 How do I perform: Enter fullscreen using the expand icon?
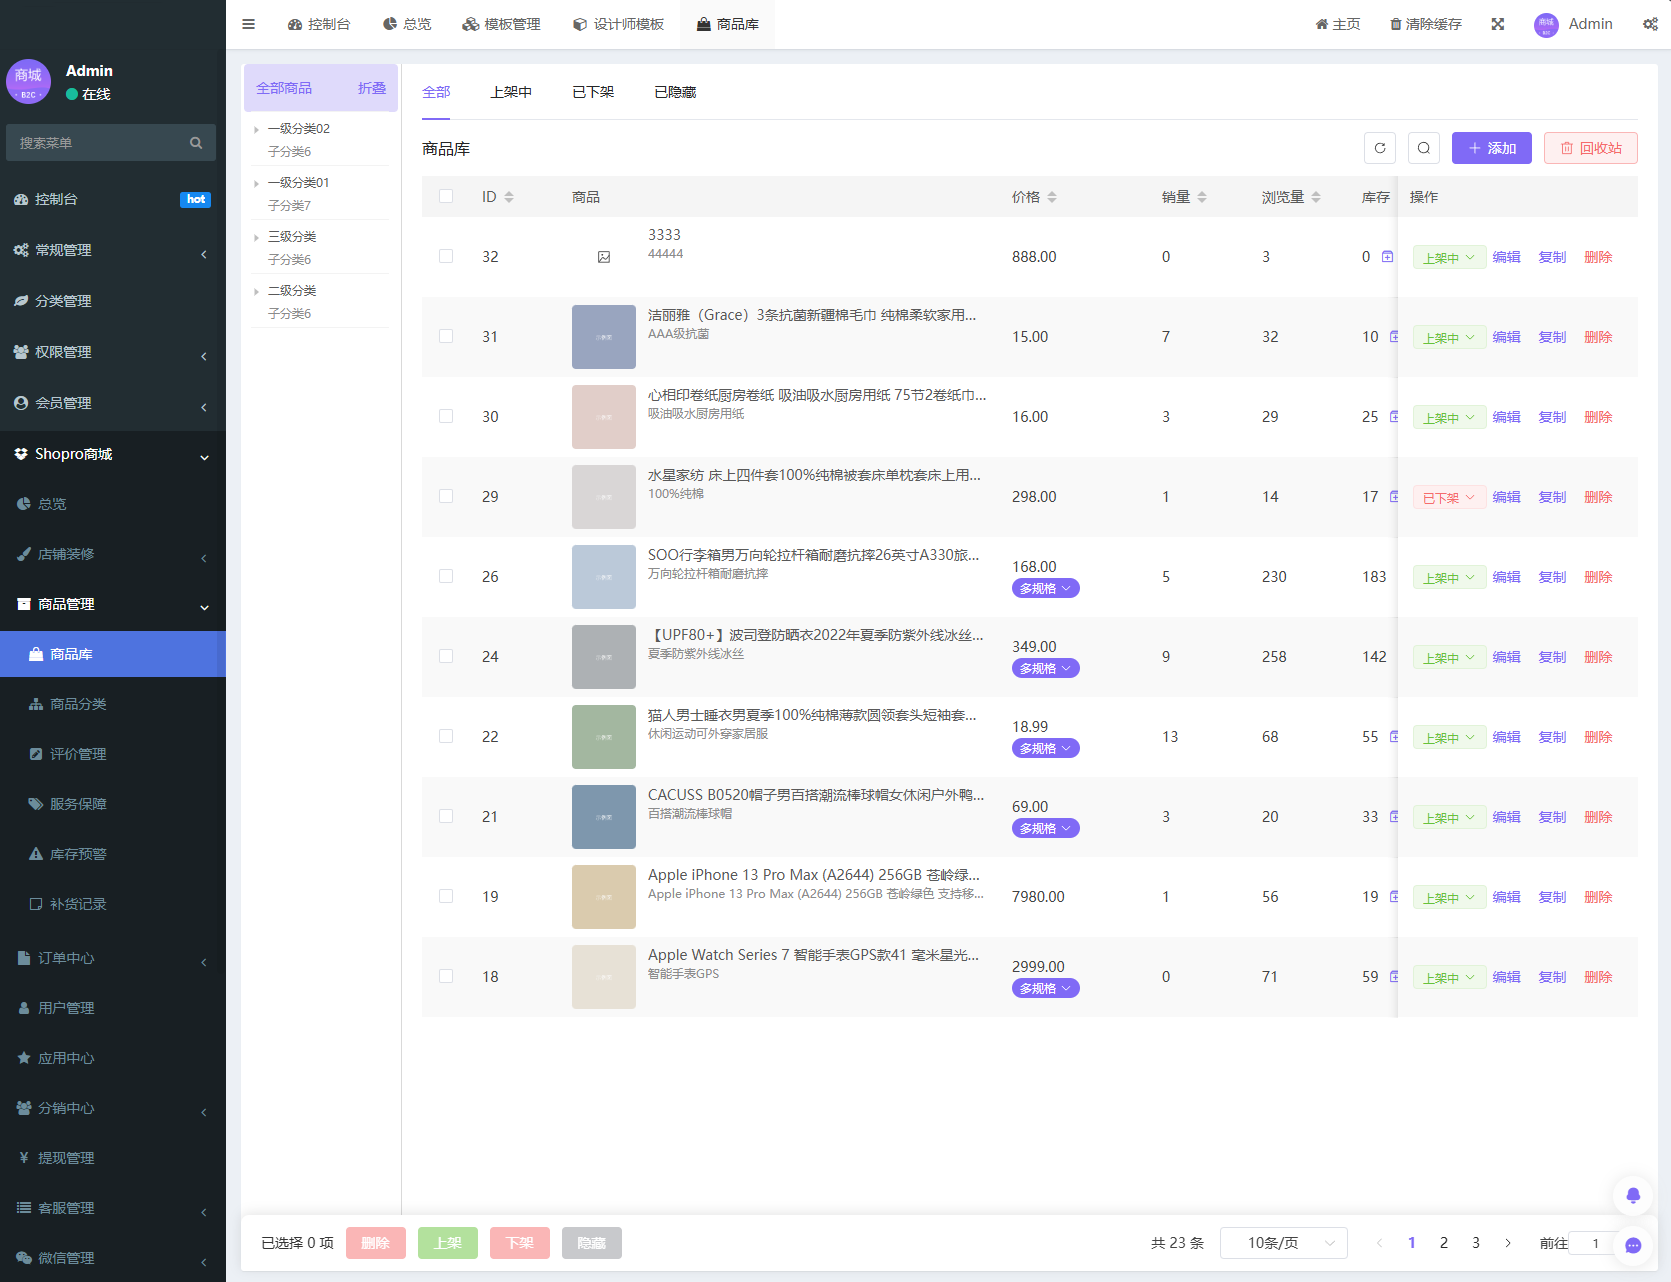click(x=1497, y=23)
